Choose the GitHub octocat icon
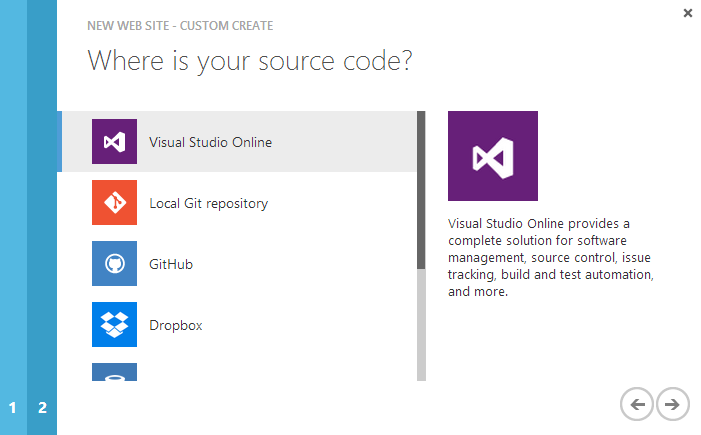 (x=114, y=263)
